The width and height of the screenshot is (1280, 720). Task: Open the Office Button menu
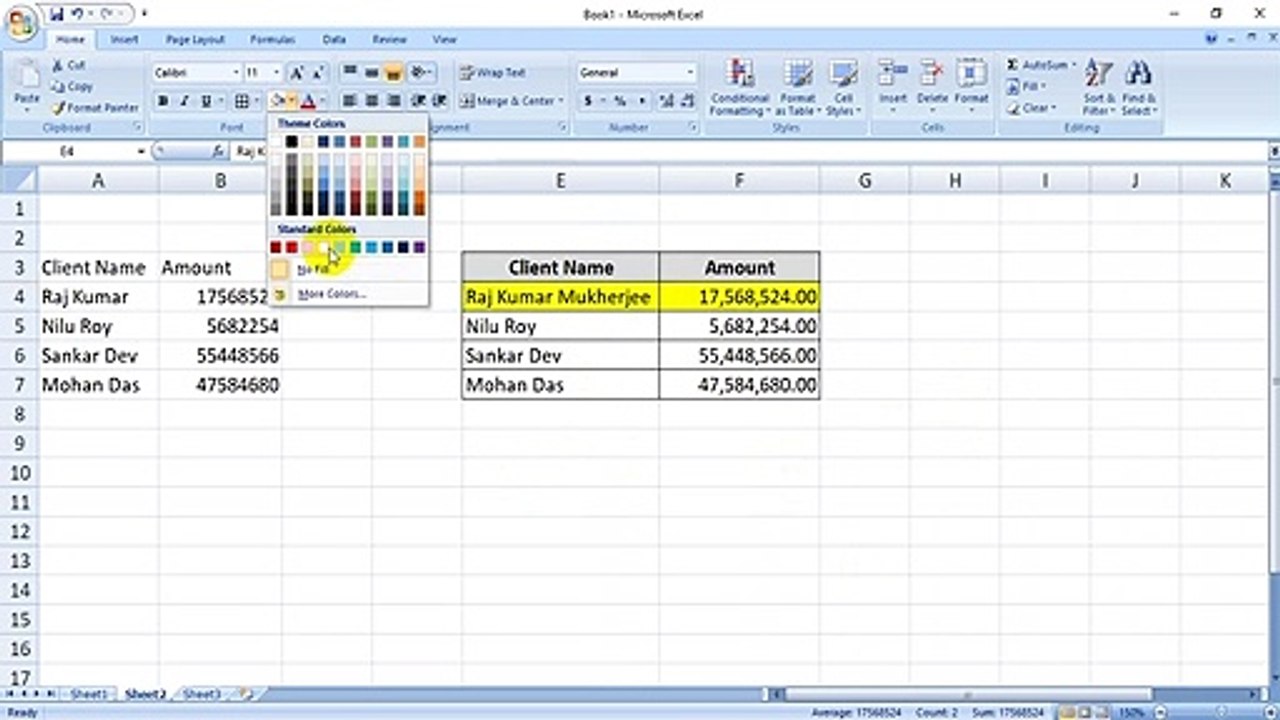[21, 25]
